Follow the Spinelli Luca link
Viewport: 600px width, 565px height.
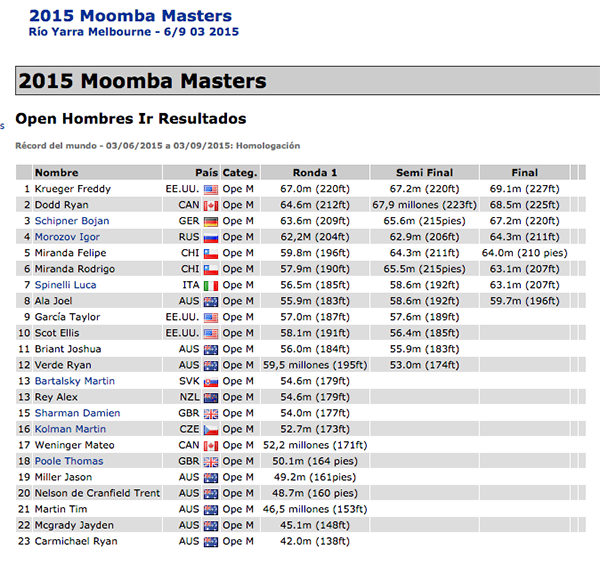pos(65,285)
